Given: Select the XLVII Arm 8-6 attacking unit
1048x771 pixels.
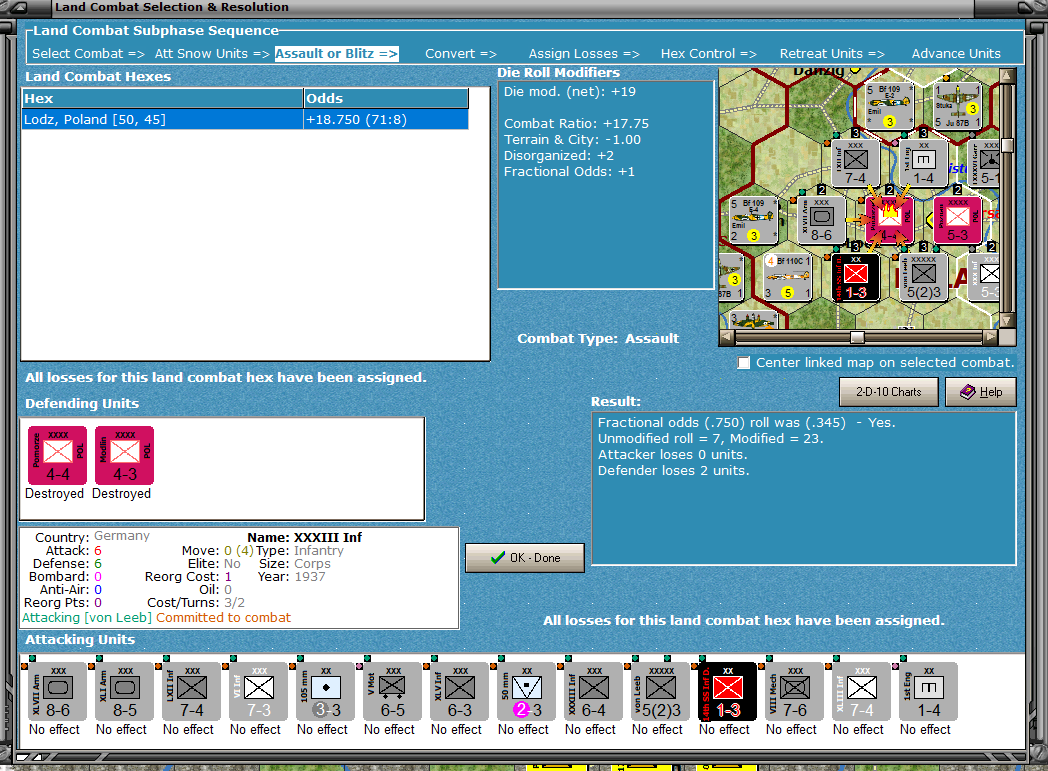Looking at the screenshot, I should [x=57, y=691].
